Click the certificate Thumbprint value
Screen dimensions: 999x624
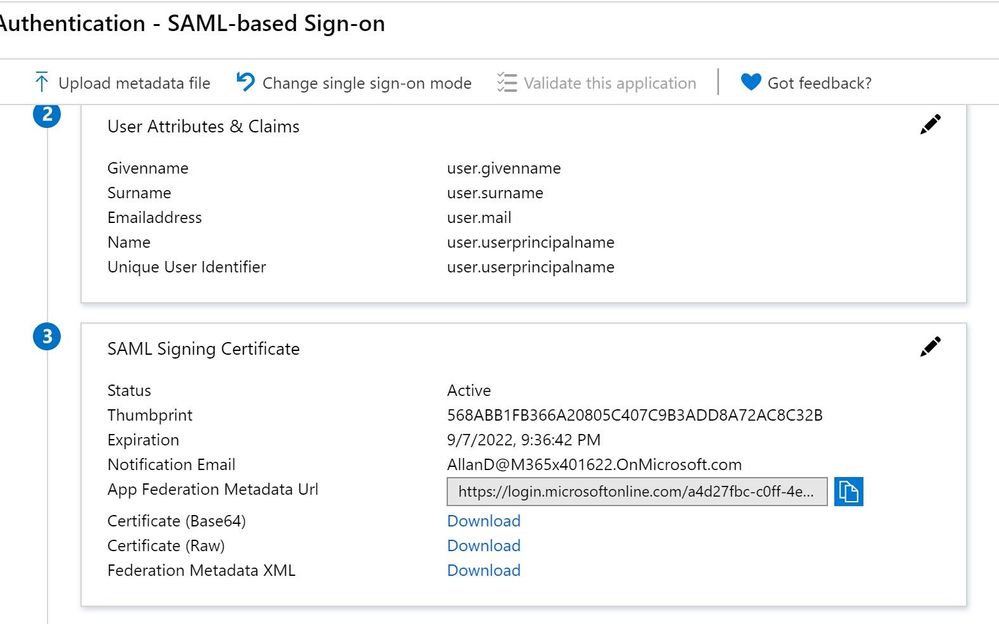coord(635,415)
